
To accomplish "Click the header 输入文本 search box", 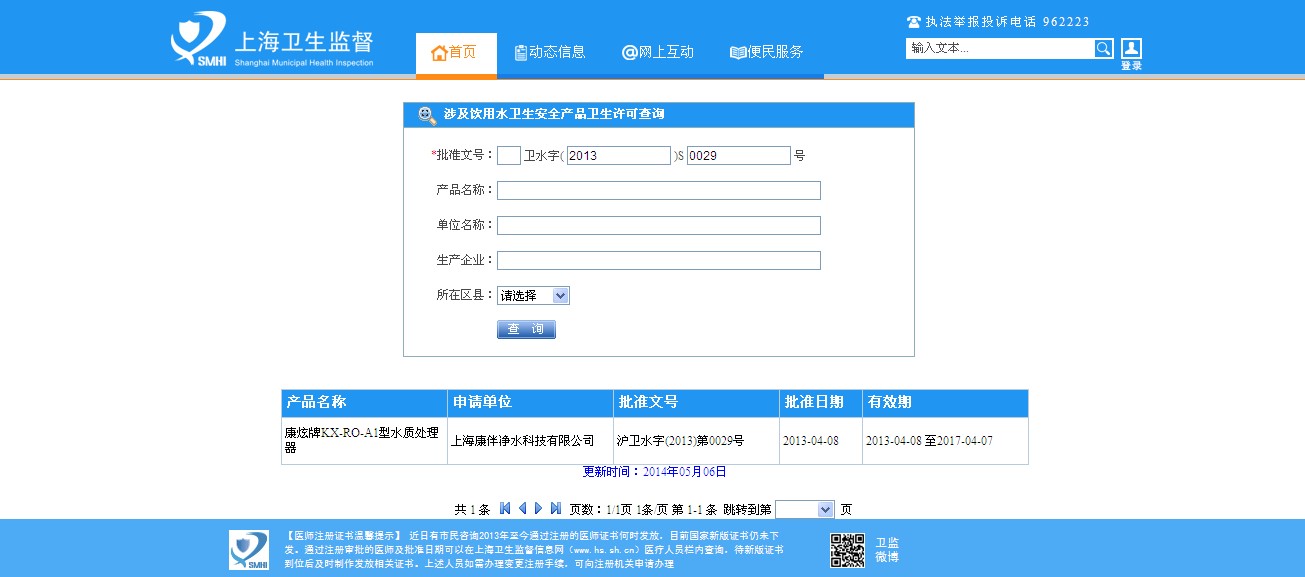I will tap(1000, 48).
